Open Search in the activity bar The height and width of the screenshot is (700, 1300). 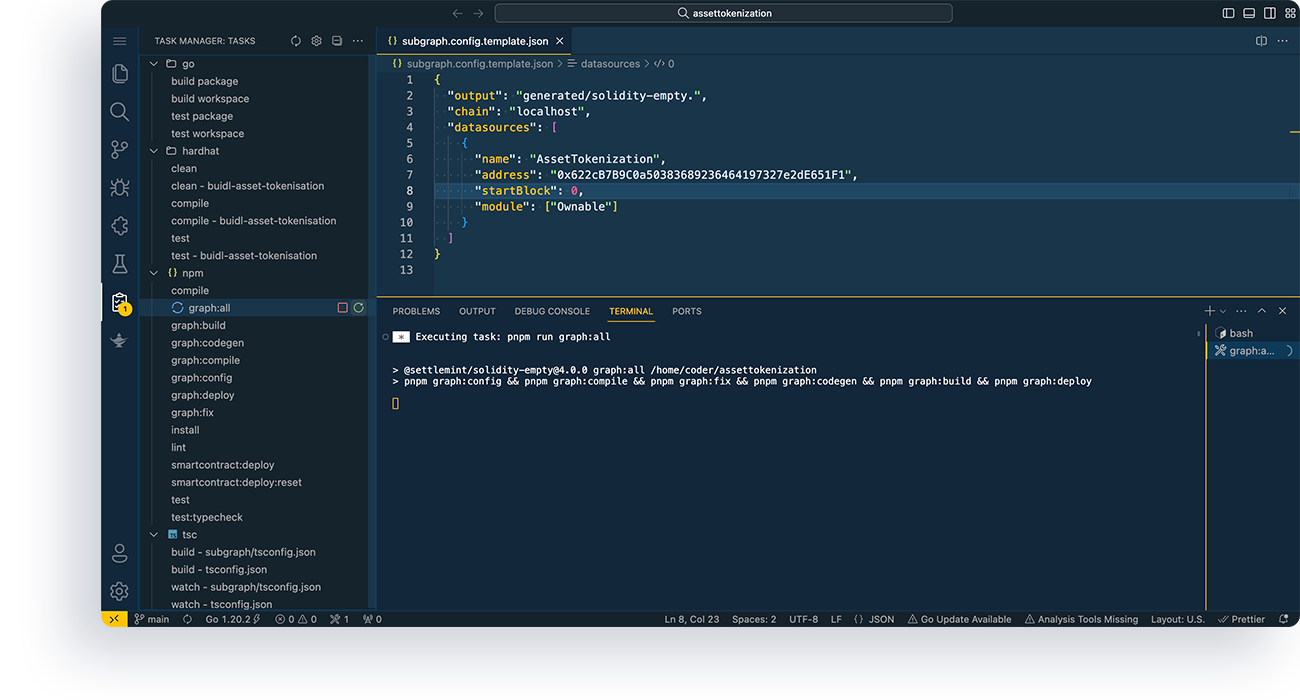click(x=119, y=112)
